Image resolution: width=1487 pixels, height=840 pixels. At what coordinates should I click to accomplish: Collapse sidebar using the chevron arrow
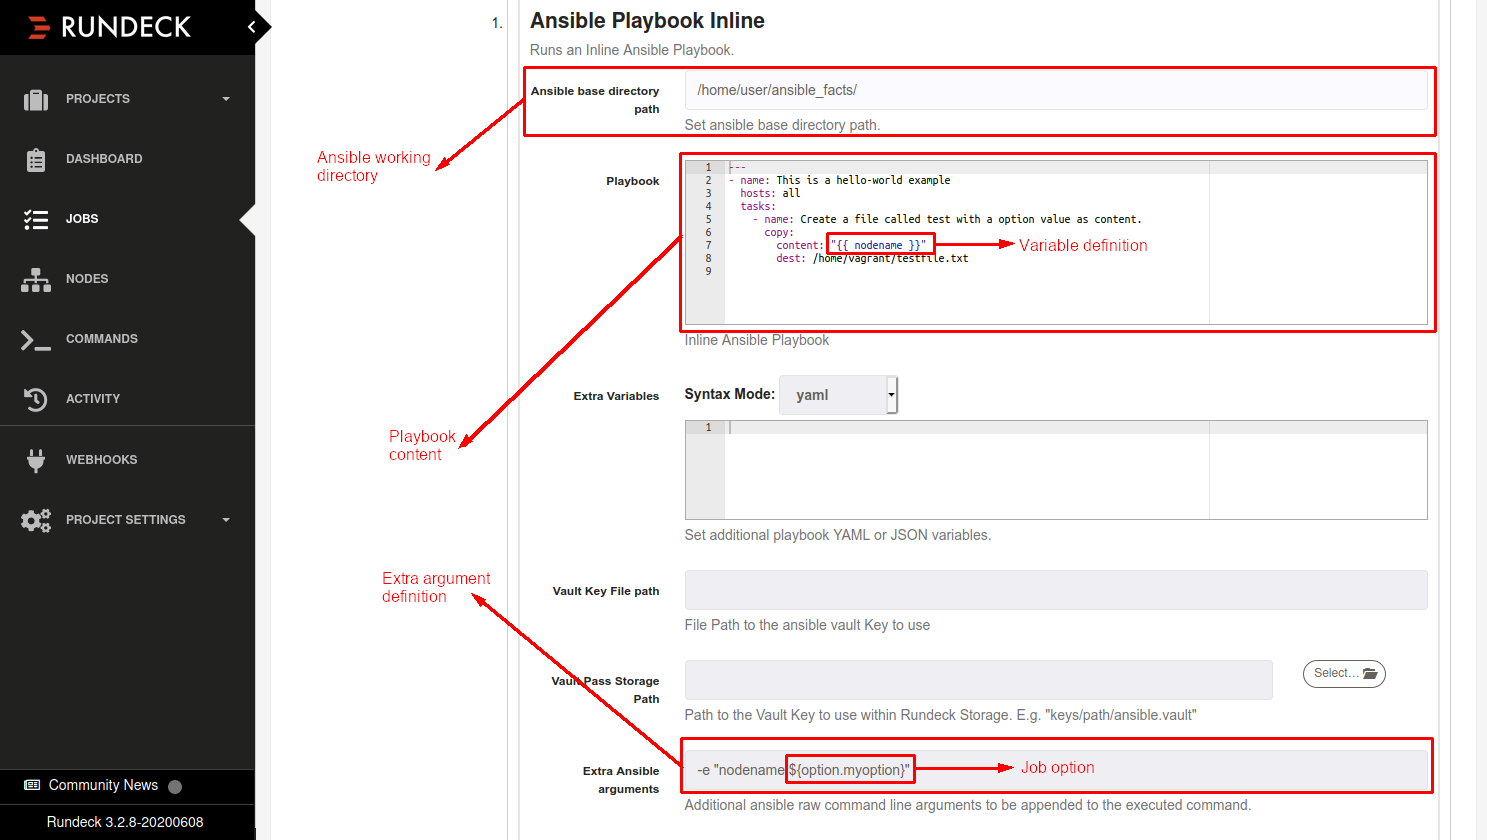point(252,27)
